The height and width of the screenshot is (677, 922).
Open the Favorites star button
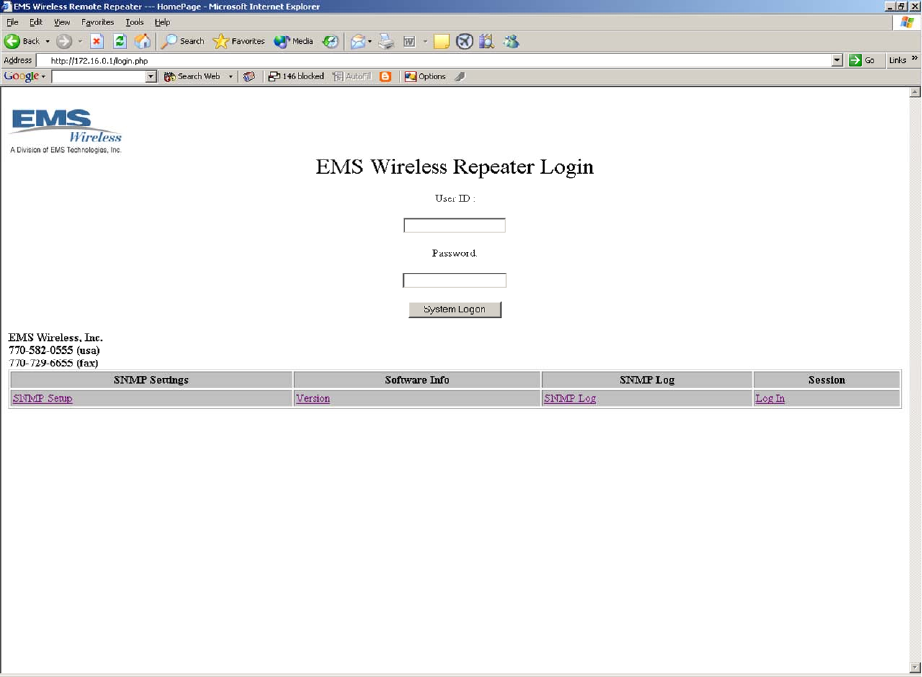point(239,41)
